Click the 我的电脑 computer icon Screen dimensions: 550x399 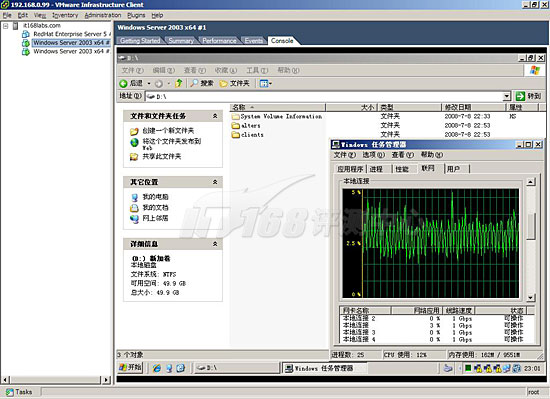(134, 197)
